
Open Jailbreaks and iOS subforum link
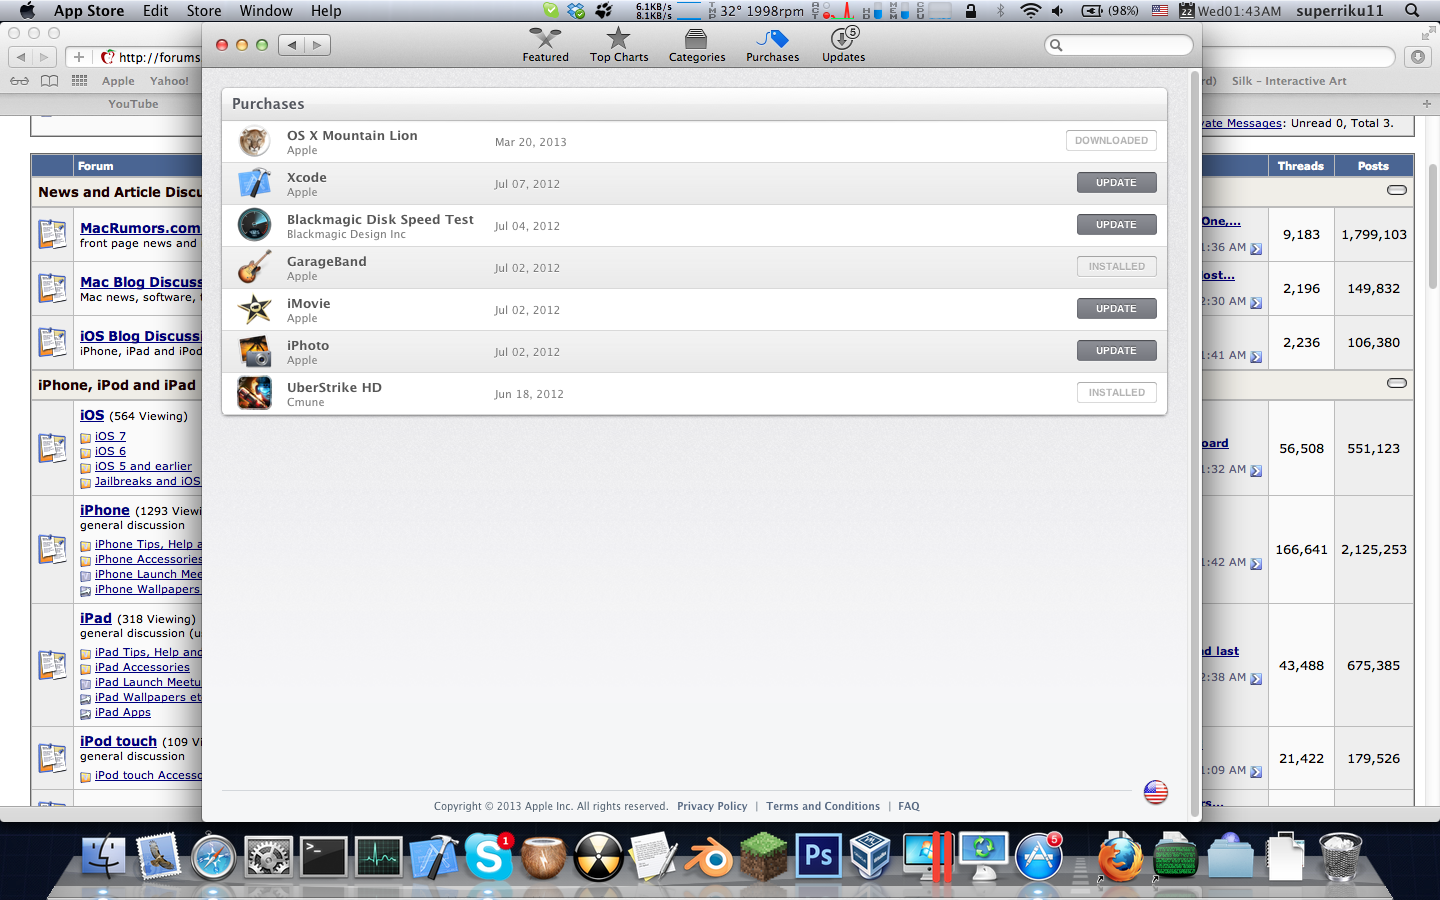point(147,481)
